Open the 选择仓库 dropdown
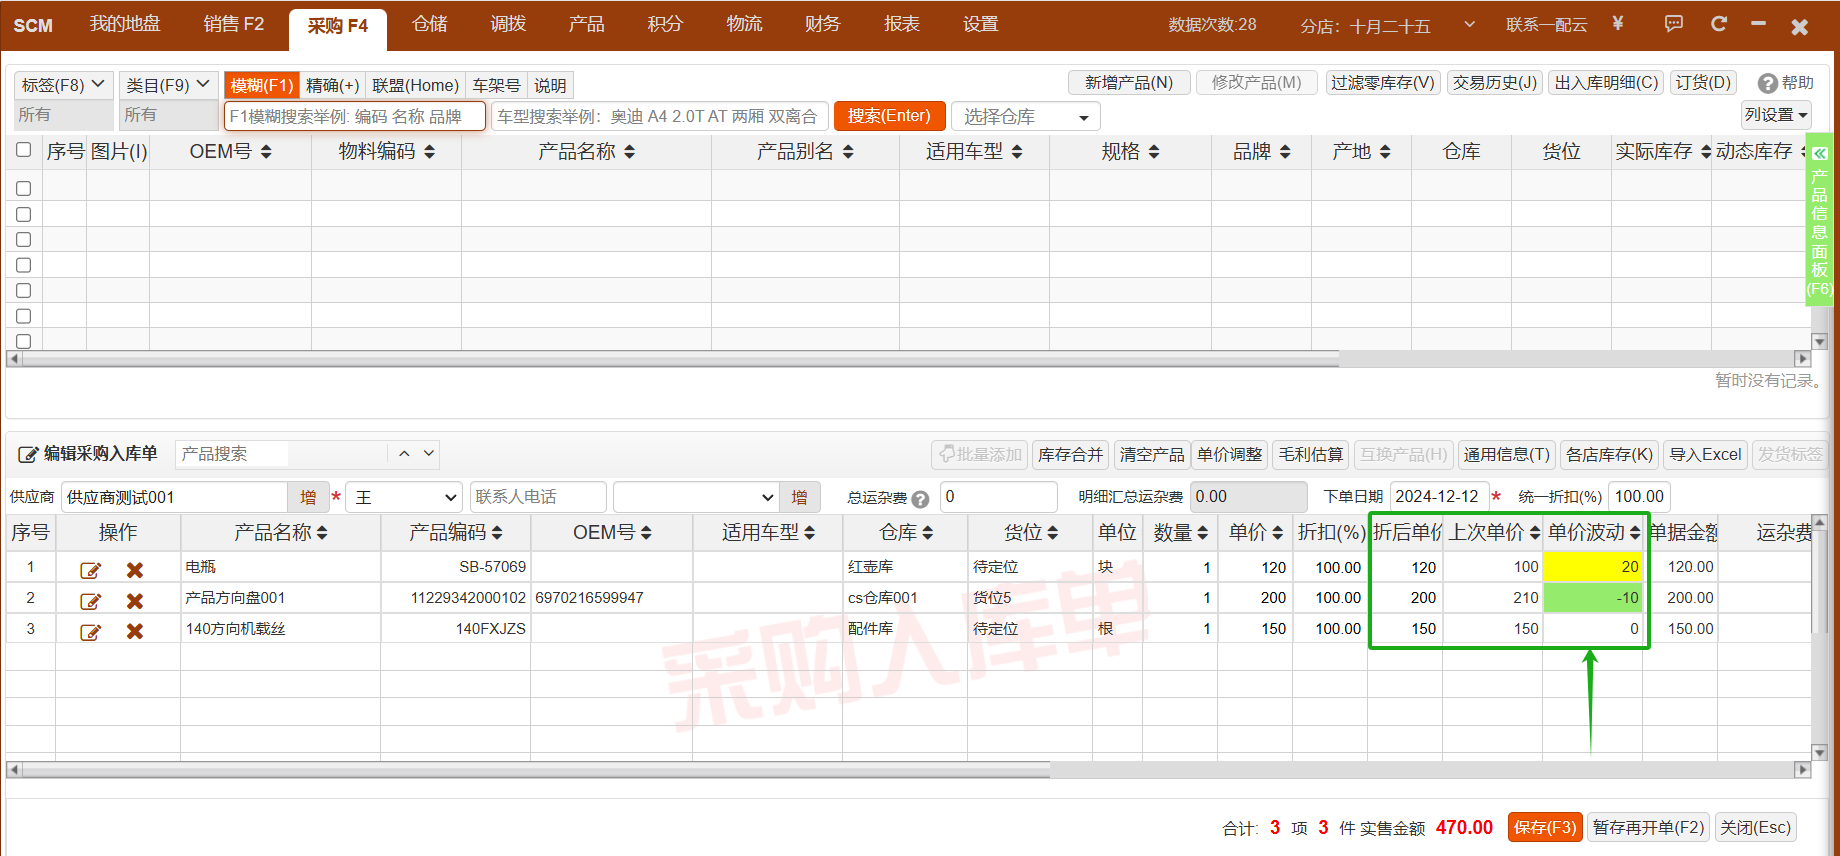The width and height of the screenshot is (1840, 856). pos(1025,117)
